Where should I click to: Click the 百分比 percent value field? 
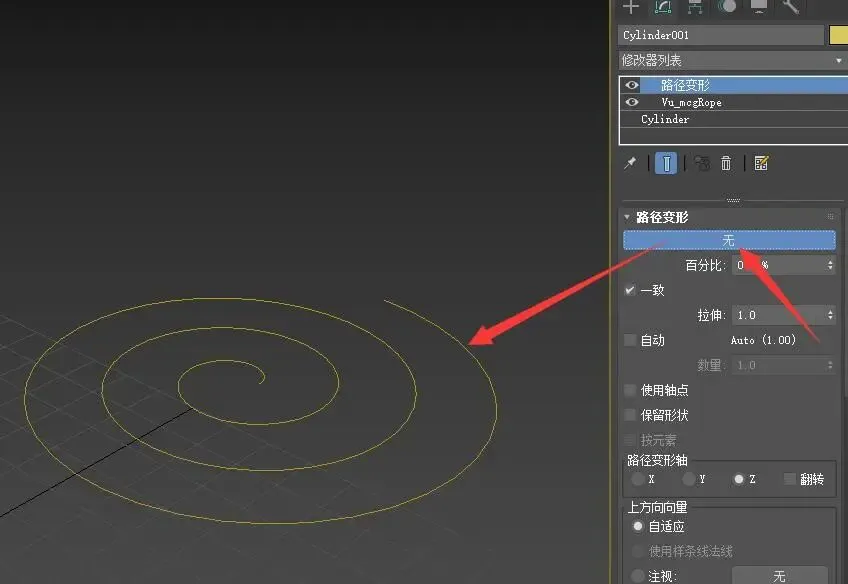tap(777, 265)
